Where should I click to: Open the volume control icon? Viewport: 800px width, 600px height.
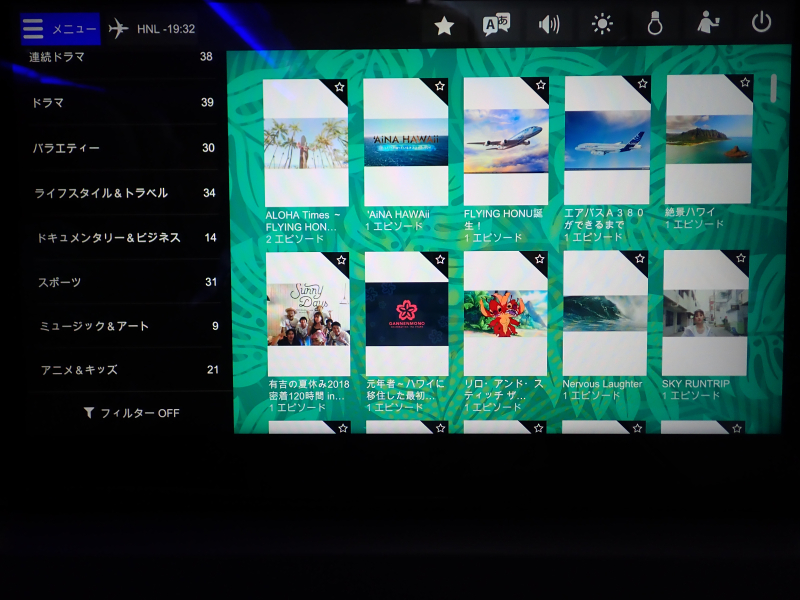549,24
